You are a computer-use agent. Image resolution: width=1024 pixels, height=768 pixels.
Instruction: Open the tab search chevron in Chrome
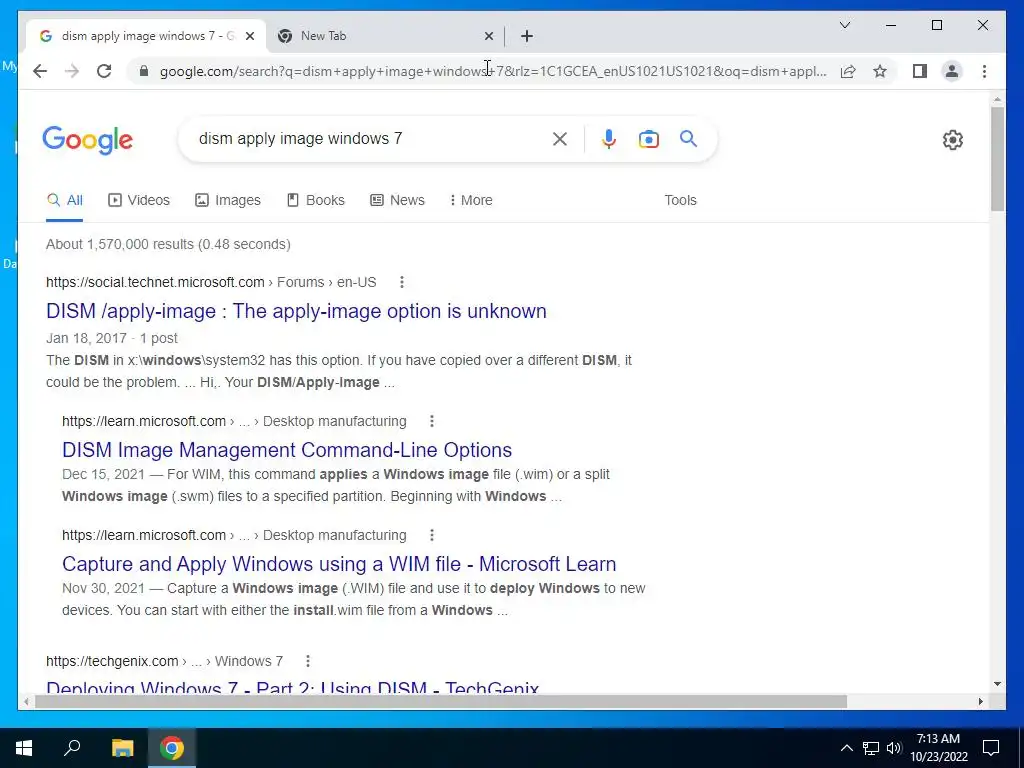(x=844, y=25)
